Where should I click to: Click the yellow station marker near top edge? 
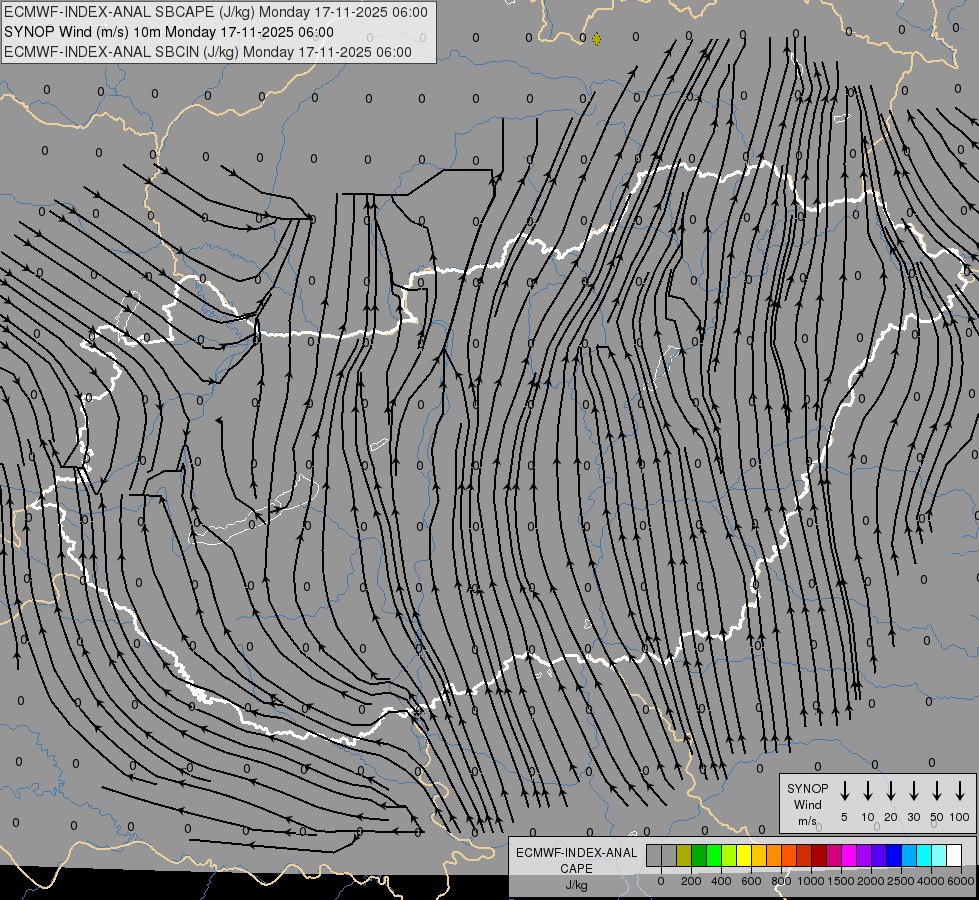(596, 39)
